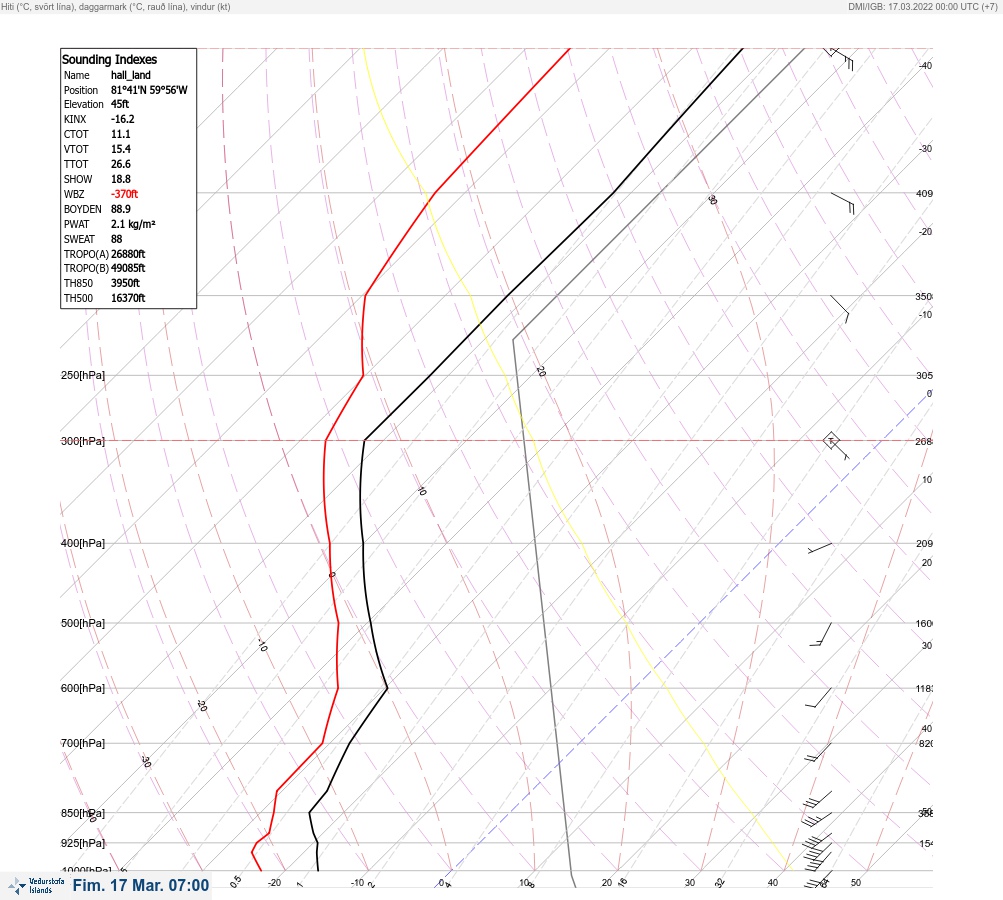Viewport: 1003px width, 900px height.
Task: Click the wind barb at 500 hPa level
Action: pyautogui.click(x=821, y=634)
